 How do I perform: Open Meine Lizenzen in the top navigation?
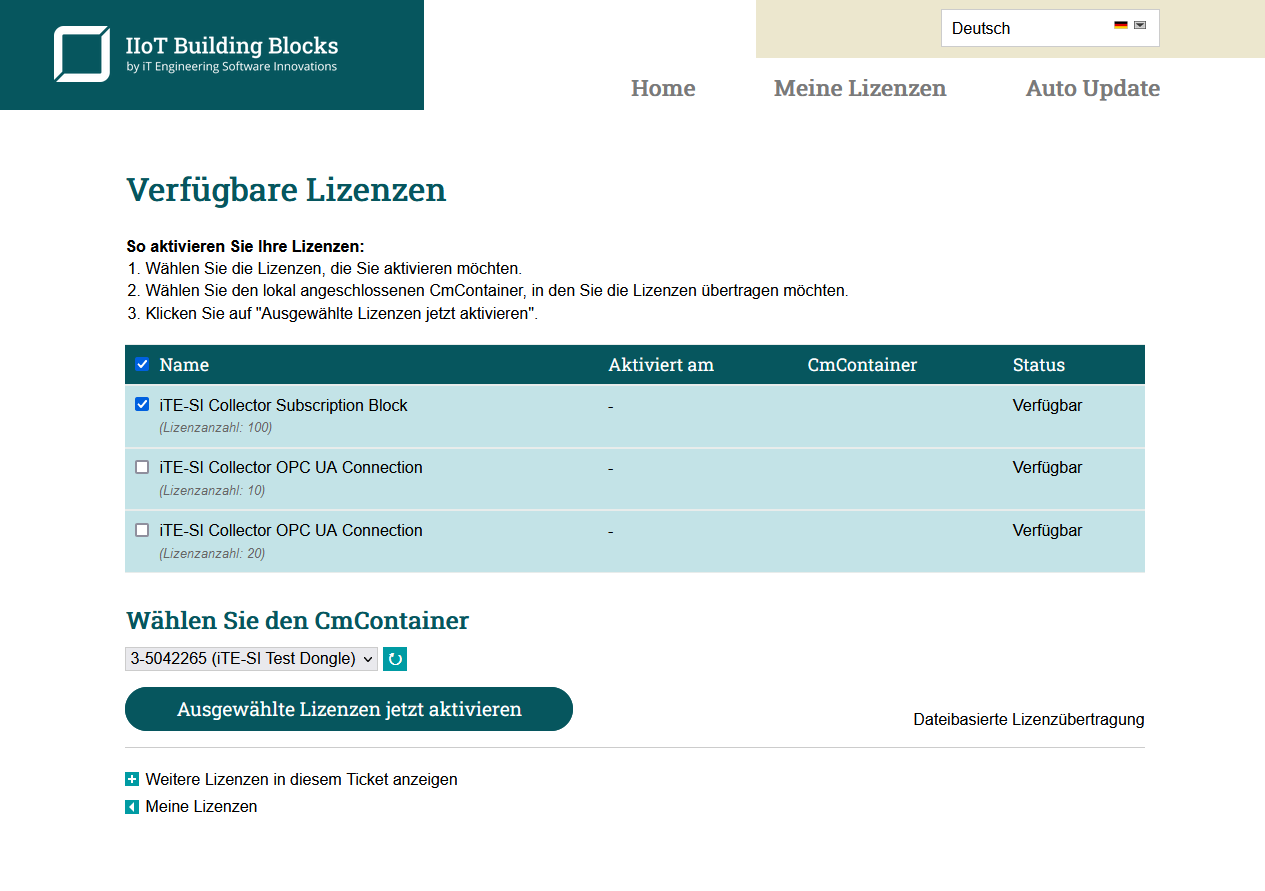pos(860,88)
